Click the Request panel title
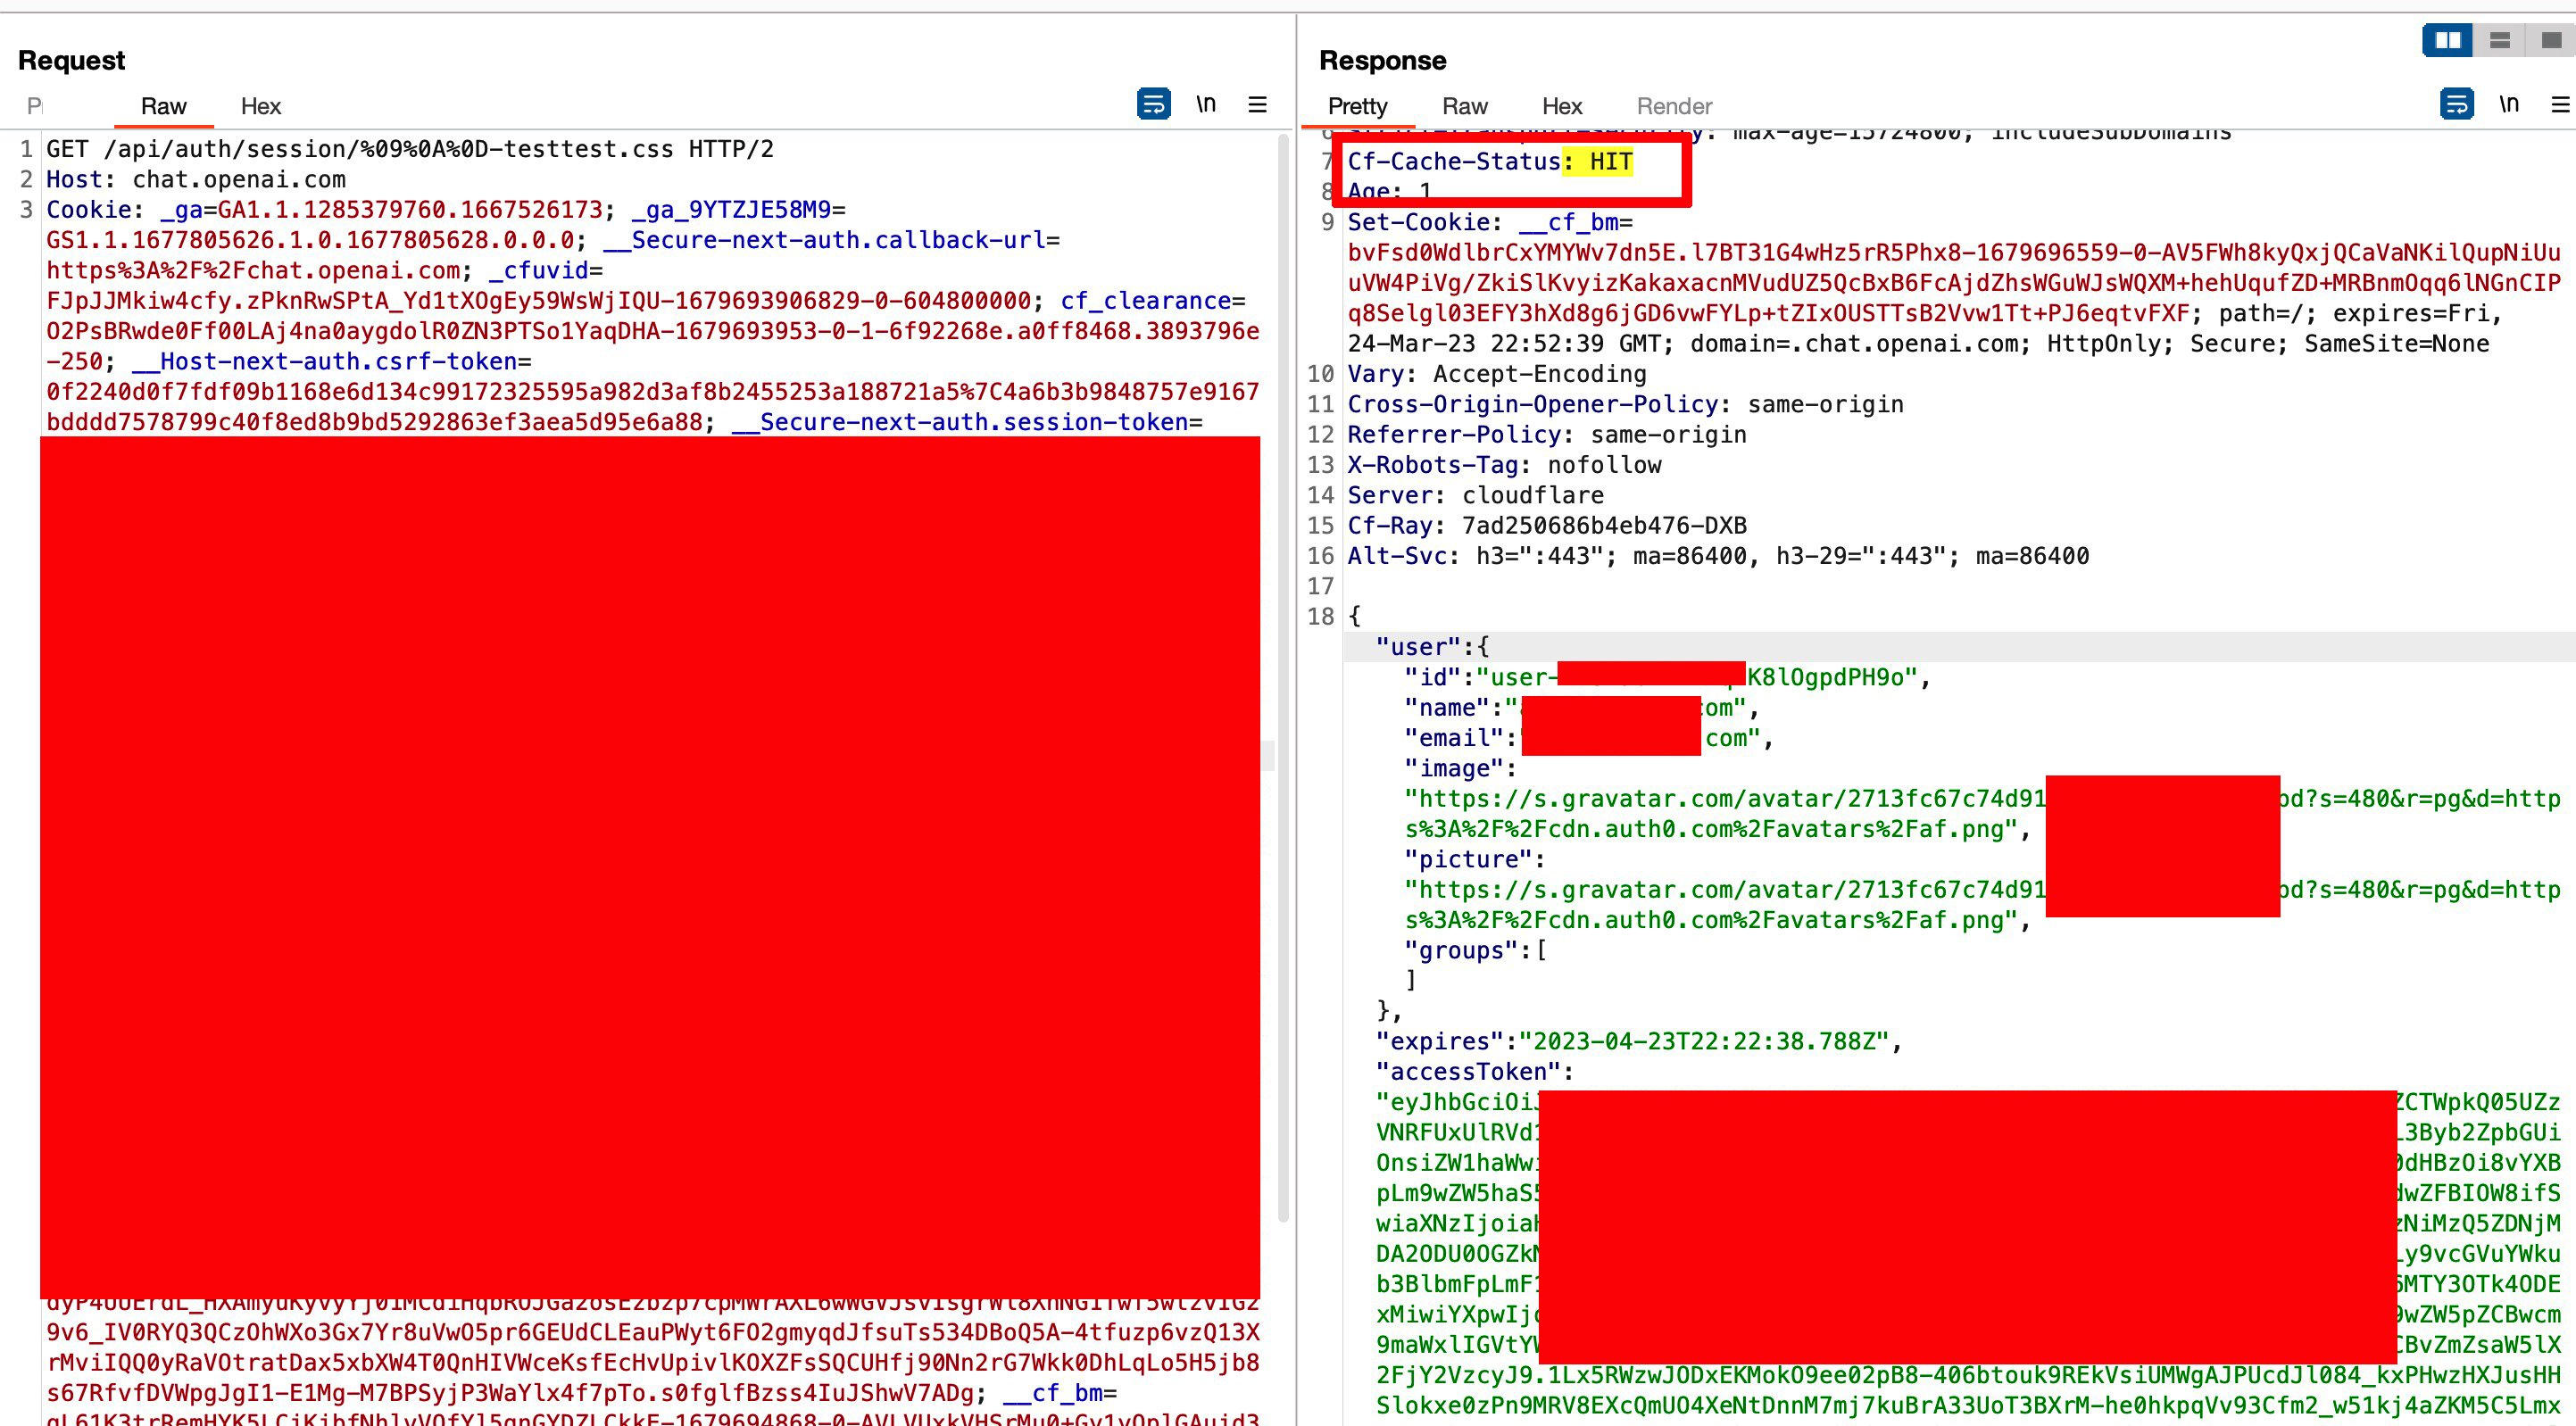2576x1426 pixels. [x=72, y=60]
